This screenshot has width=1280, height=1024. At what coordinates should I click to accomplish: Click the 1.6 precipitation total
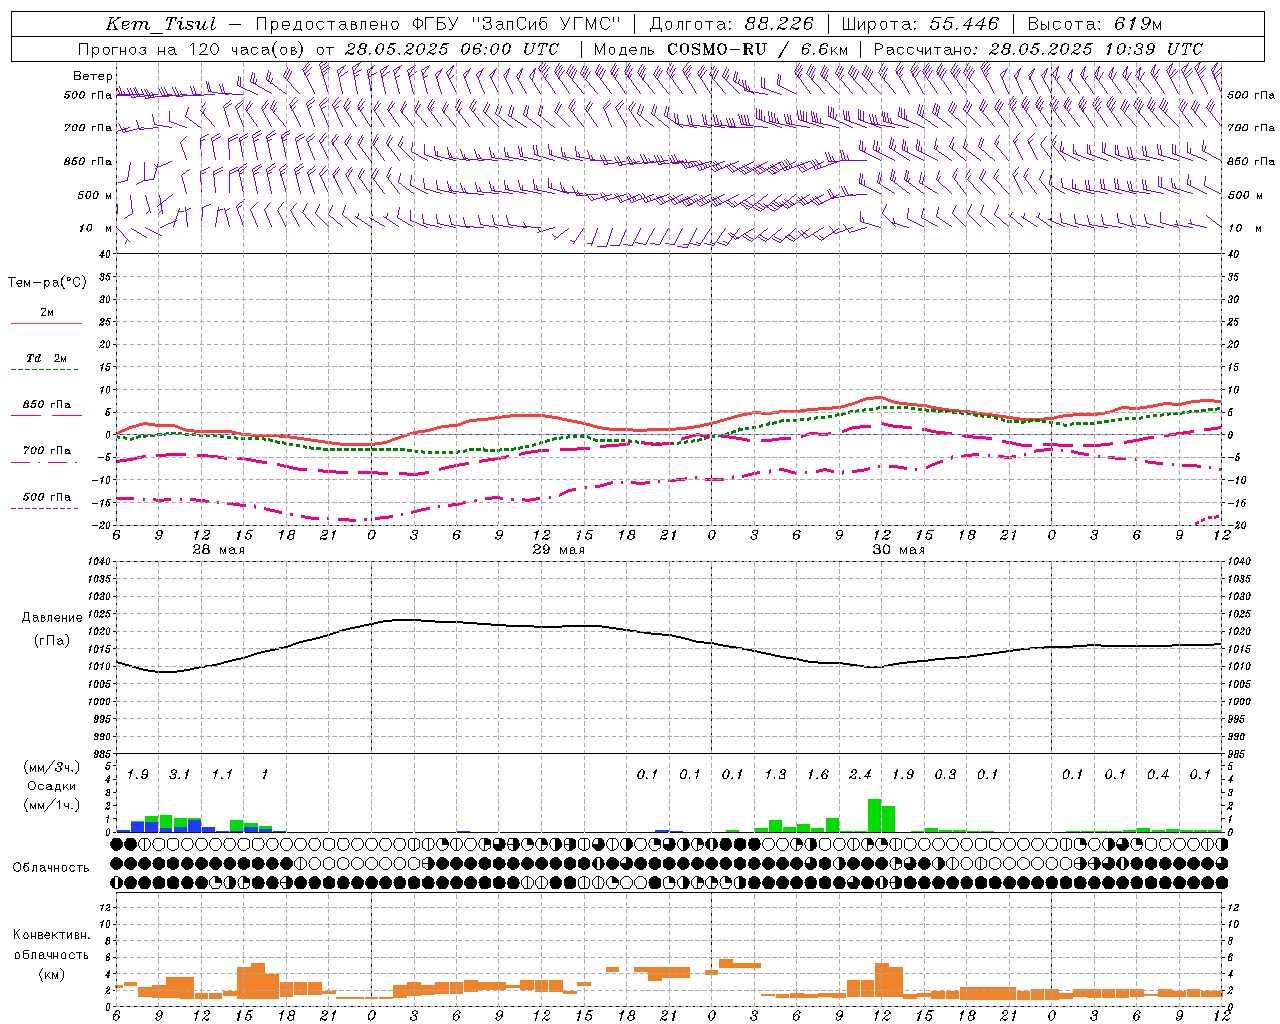point(818,774)
